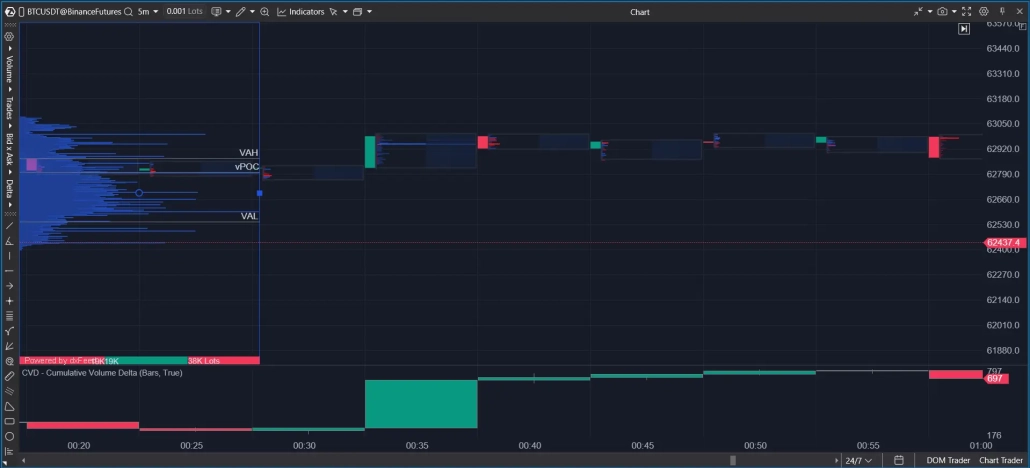Viewport: 1030px width, 468px height.
Task: Select the trend line drawing tool
Action: pyautogui.click(x=9, y=225)
